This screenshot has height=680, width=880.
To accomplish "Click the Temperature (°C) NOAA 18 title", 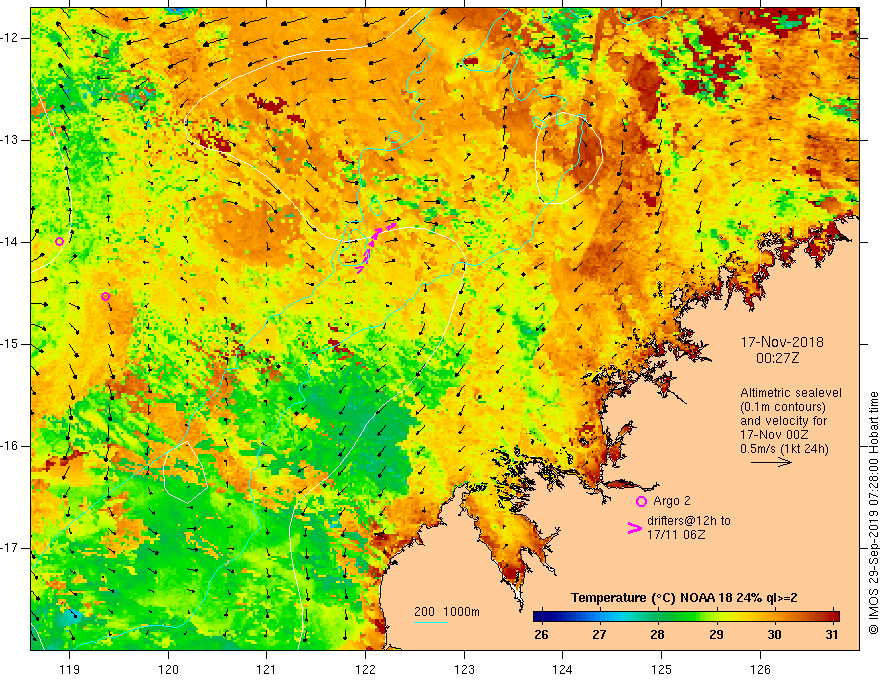I will click(x=684, y=598).
